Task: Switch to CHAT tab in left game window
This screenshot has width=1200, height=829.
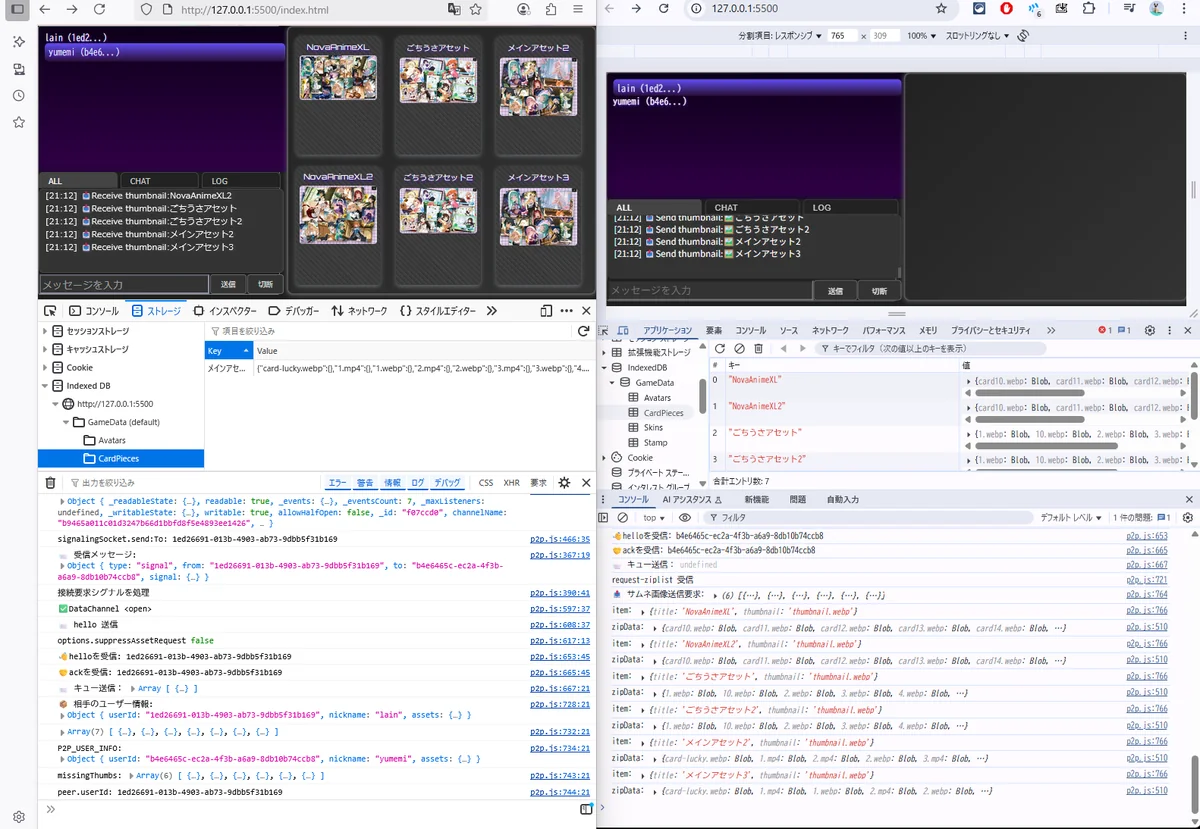Action: 140,181
